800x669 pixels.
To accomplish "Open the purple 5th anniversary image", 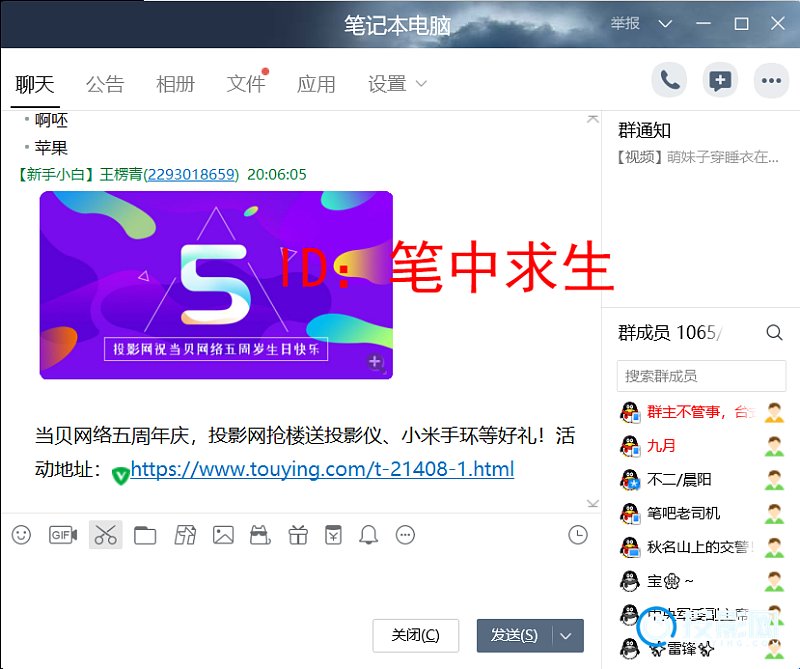I will 216,285.
